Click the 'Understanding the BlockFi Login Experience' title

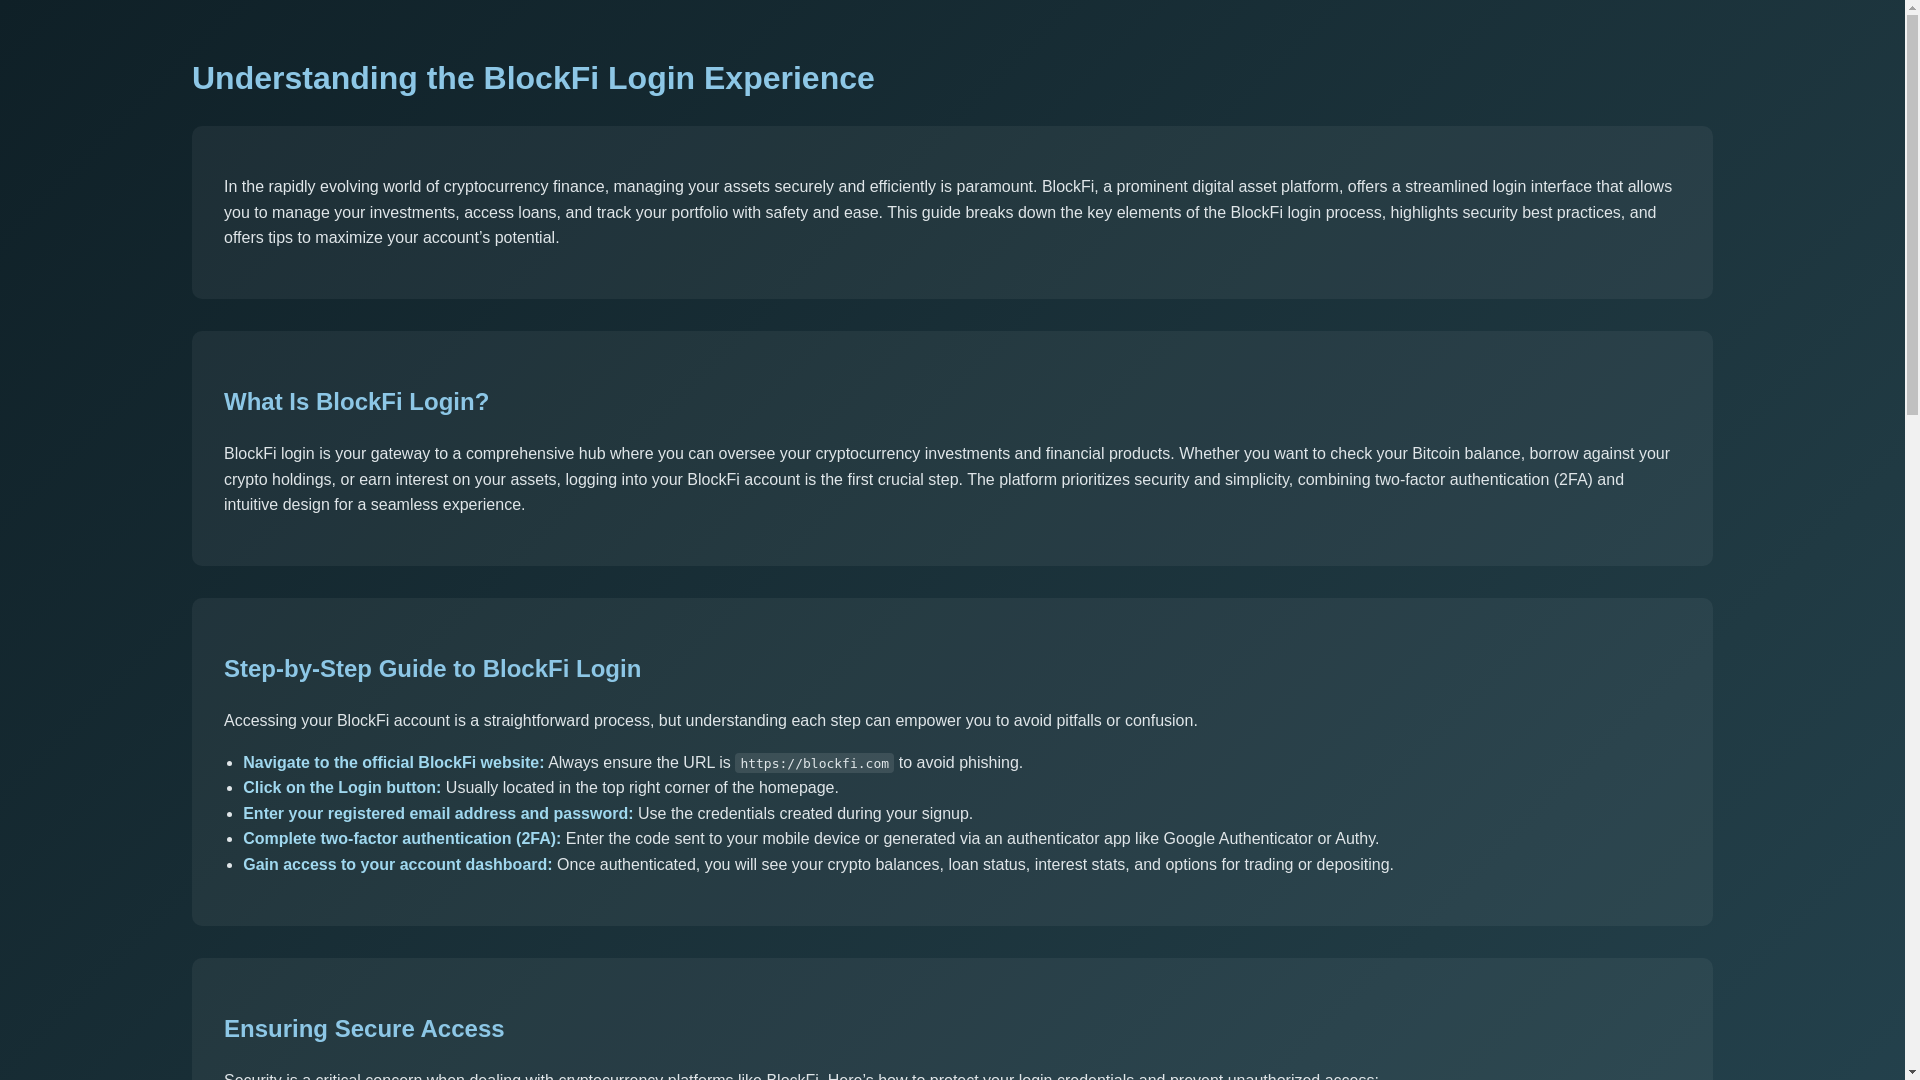click(x=533, y=78)
